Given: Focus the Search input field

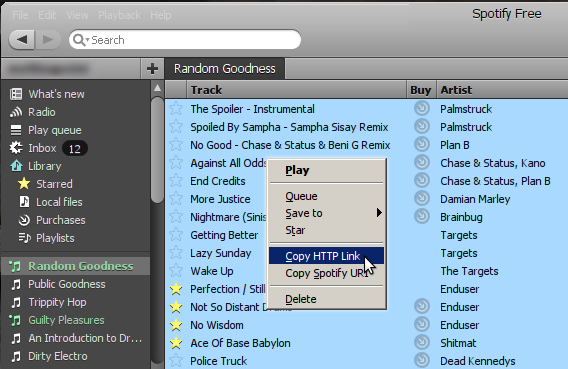Looking at the screenshot, I should [185, 39].
